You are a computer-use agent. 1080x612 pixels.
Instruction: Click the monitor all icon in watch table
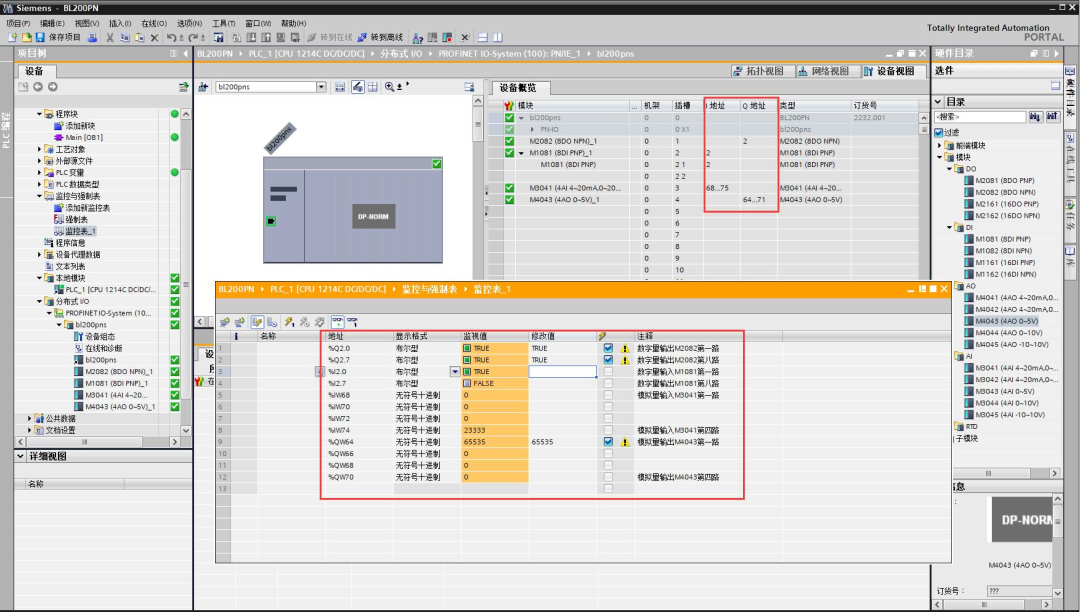pyautogui.click(x=338, y=321)
